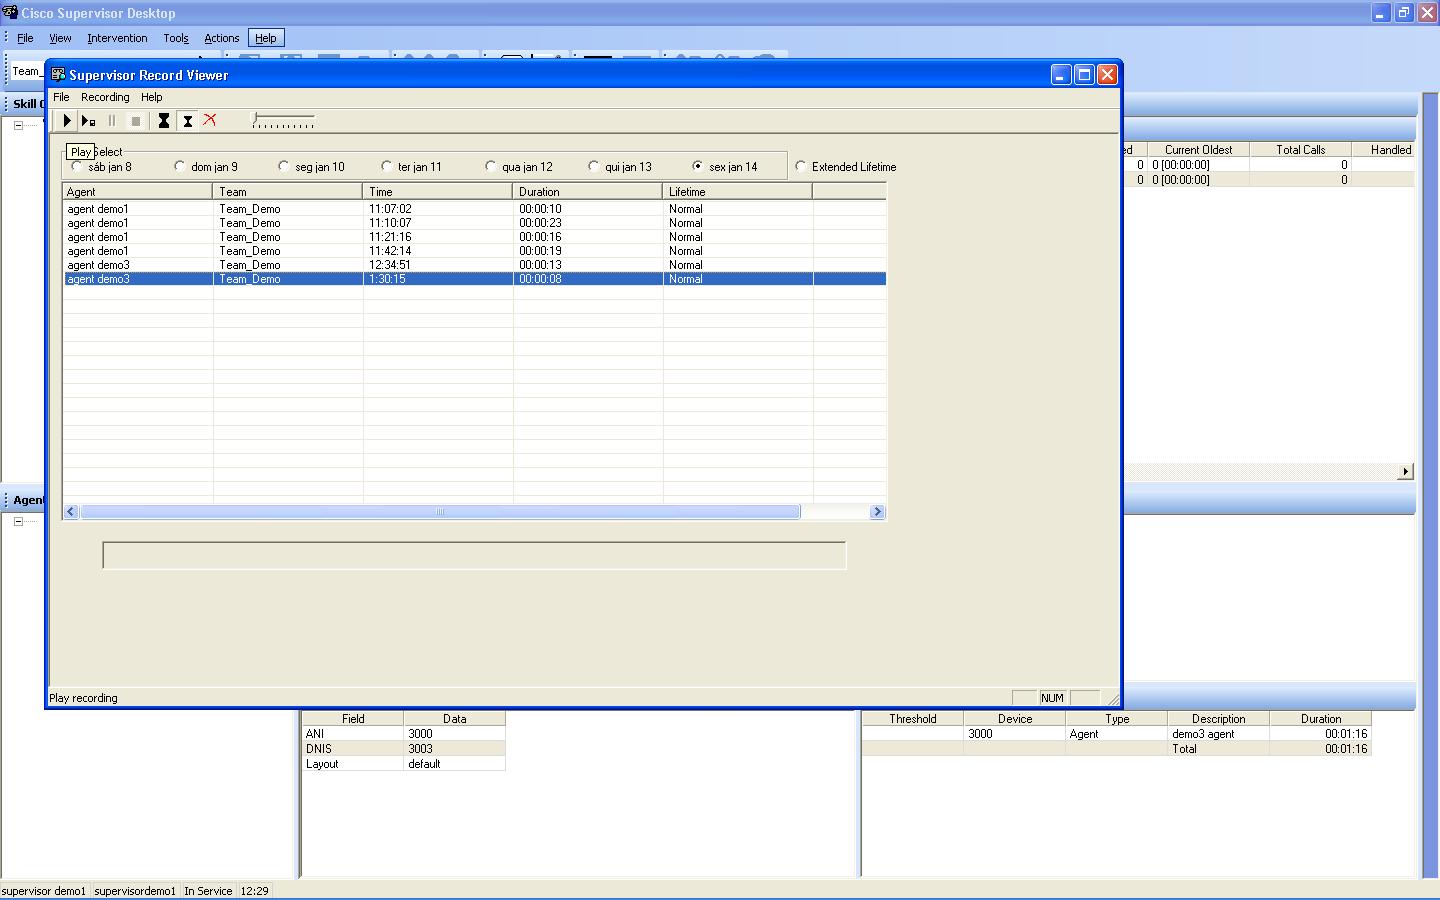Maximize the Supervisor Record Viewer window

[1084, 75]
